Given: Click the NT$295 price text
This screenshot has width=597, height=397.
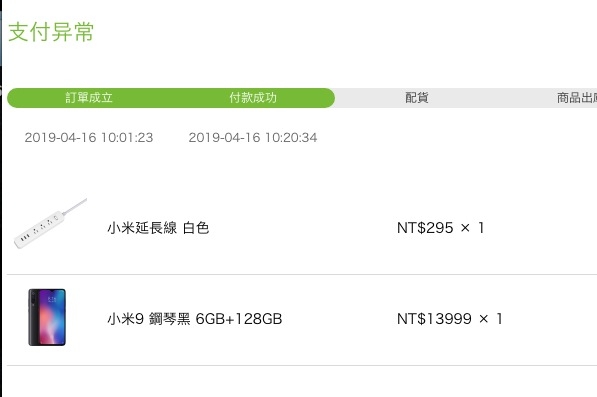Looking at the screenshot, I should pyautogui.click(x=425, y=228).
